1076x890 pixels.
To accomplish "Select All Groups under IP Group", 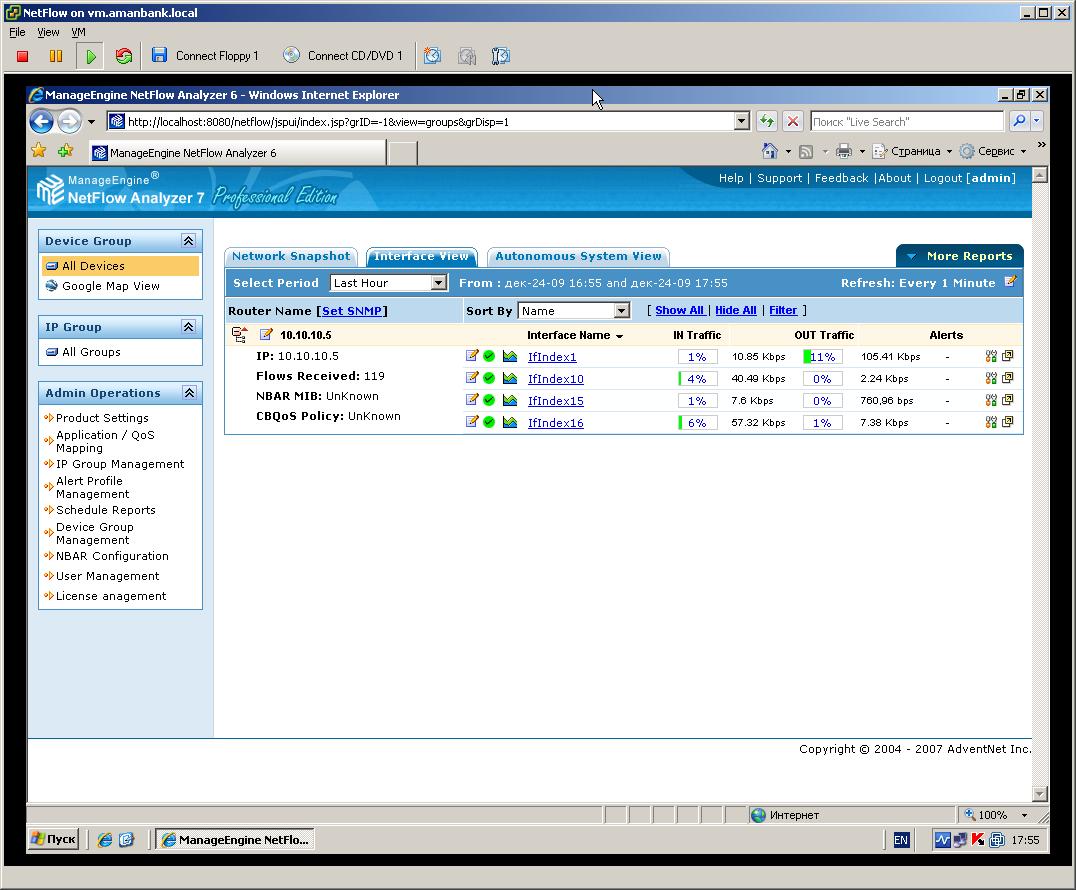I will pyautogui.click(x=91, y=352).
